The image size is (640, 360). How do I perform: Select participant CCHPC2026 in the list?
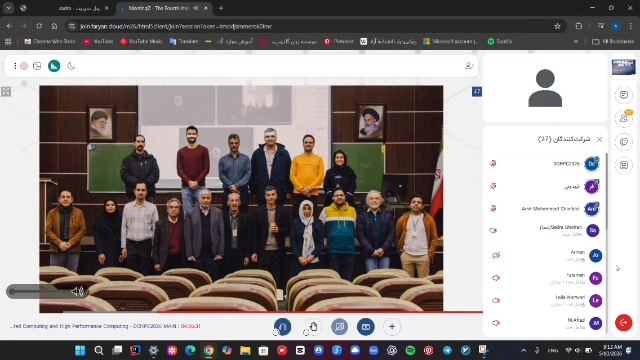546,164
